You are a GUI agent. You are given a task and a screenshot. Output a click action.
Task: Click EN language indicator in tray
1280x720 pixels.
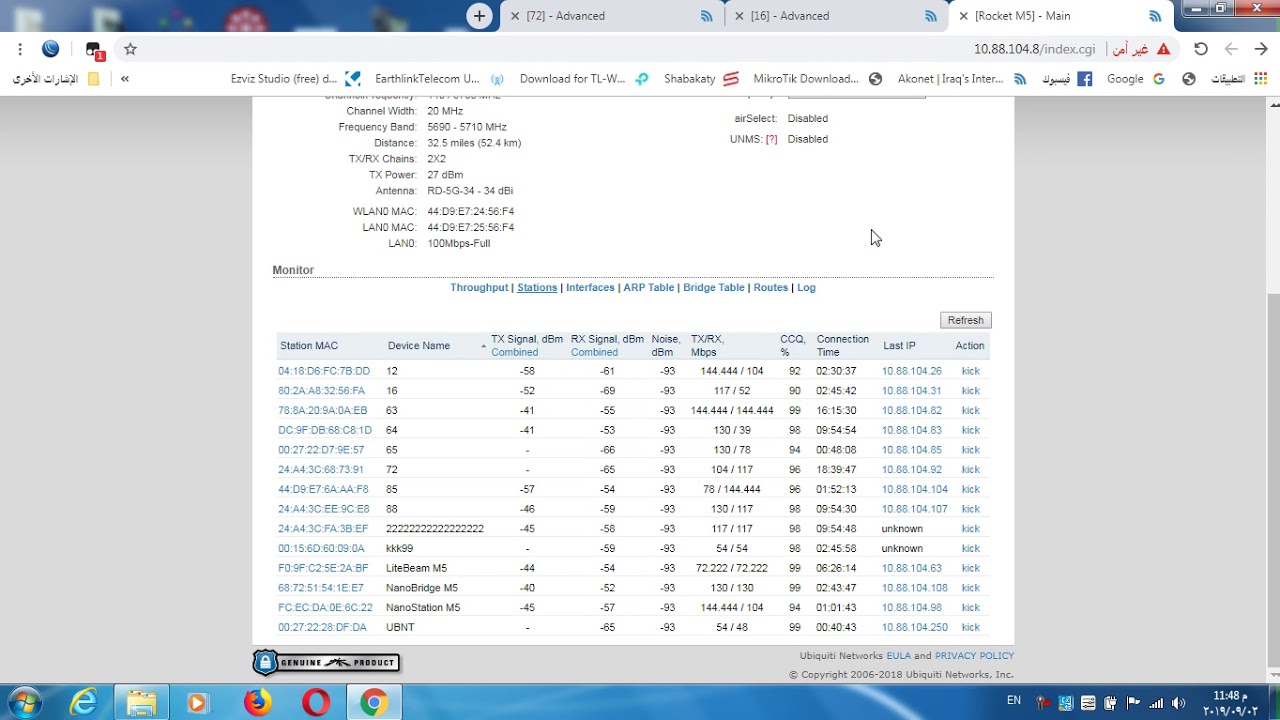click(x=1013, y=701)
